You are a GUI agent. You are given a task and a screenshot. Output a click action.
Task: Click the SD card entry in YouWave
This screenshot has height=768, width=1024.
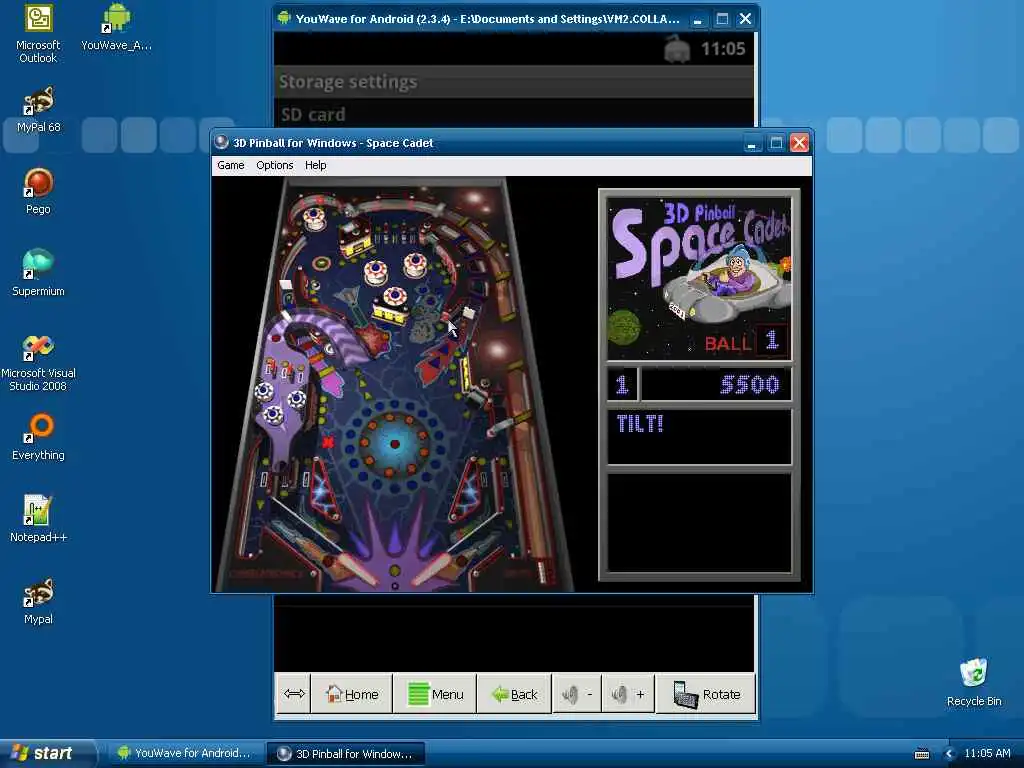[513, 114]
